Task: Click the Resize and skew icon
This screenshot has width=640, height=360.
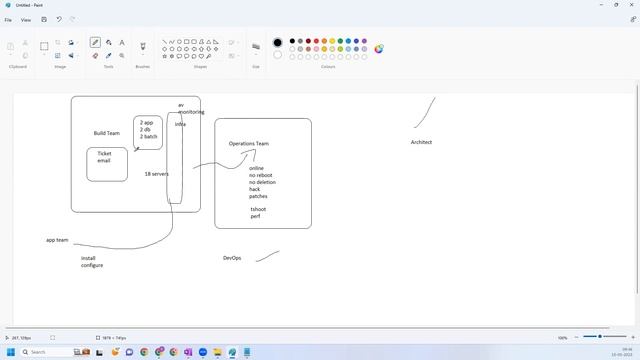Action: (58, 56)
